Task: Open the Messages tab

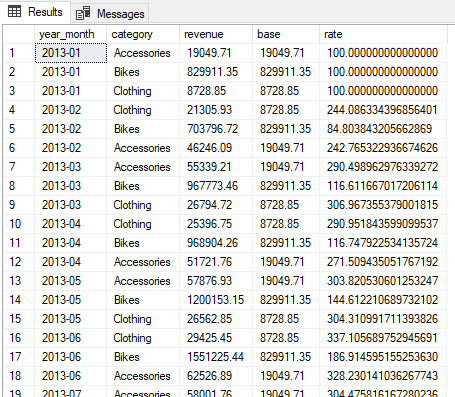Action: point(110,14)
